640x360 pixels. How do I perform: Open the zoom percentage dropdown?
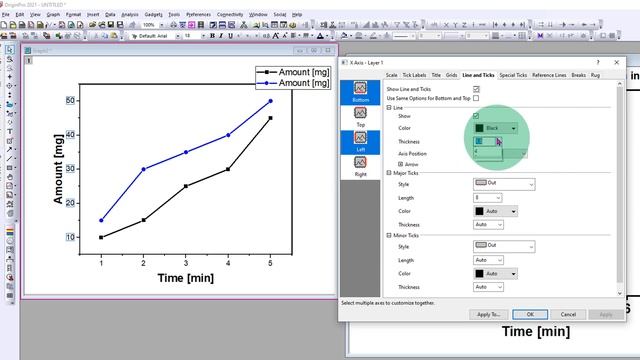(162, 25)
